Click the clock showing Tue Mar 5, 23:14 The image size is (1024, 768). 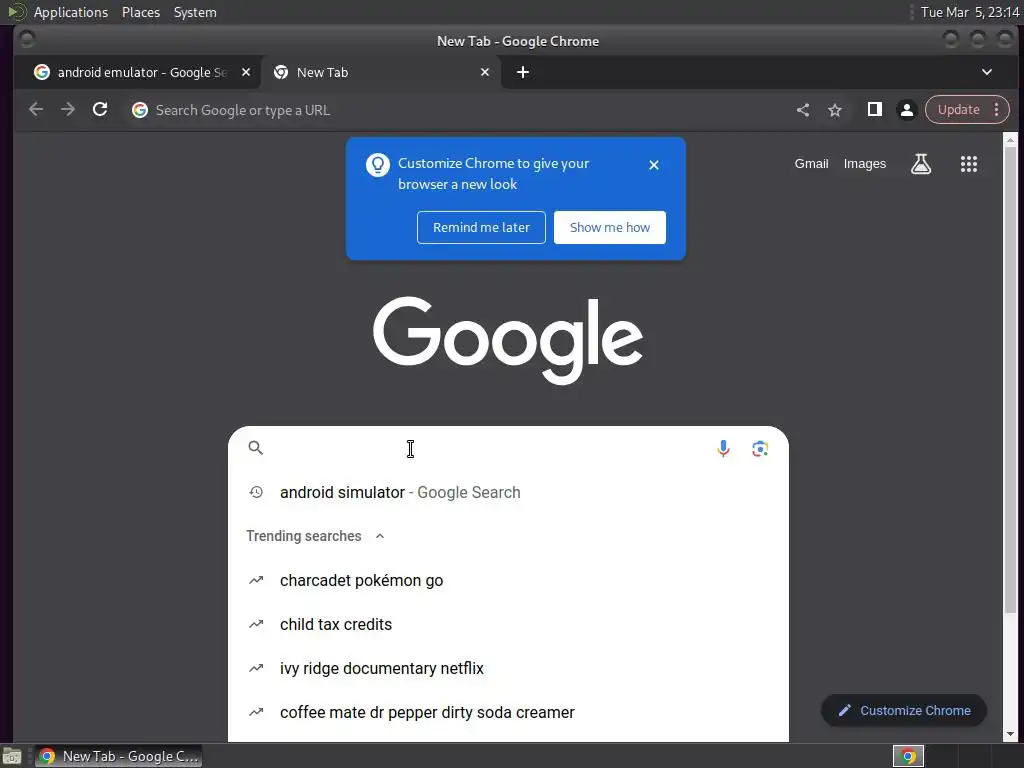pos(970,12)
